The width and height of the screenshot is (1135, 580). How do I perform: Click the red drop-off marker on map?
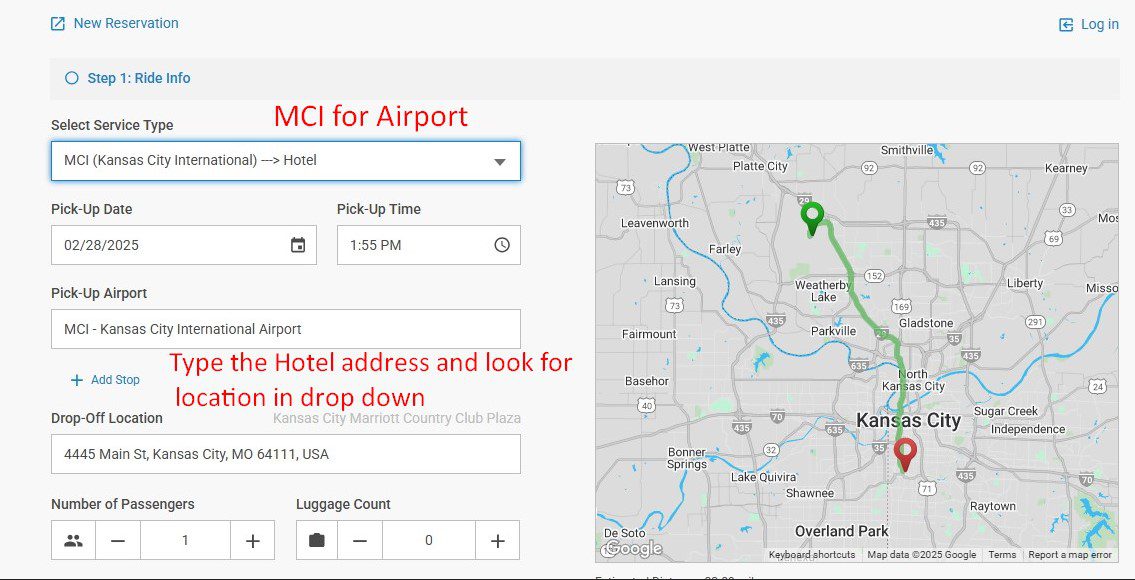[905, 455]
